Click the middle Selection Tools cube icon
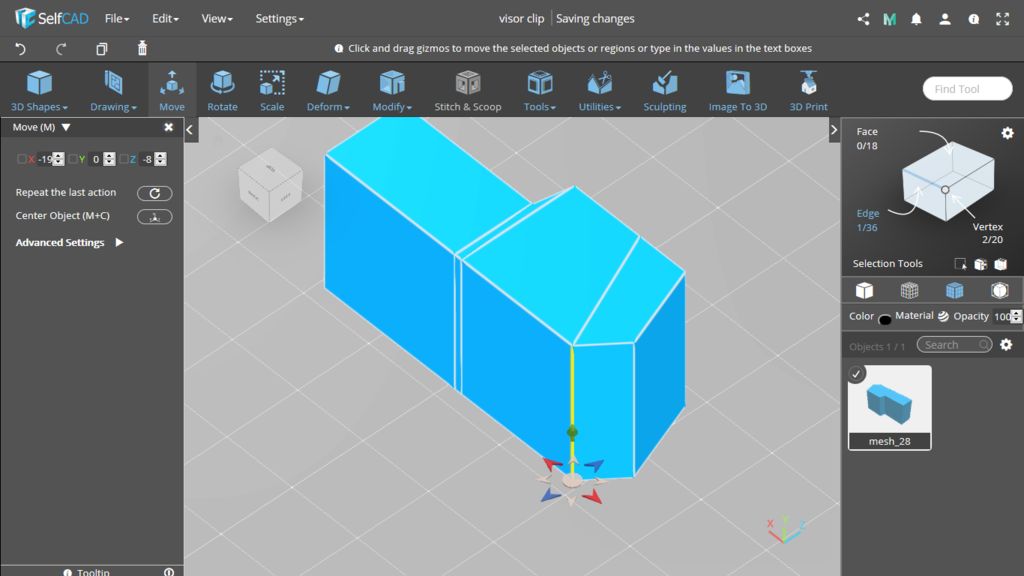Viewport: 1024px width, 576px height. click(980, 264)
